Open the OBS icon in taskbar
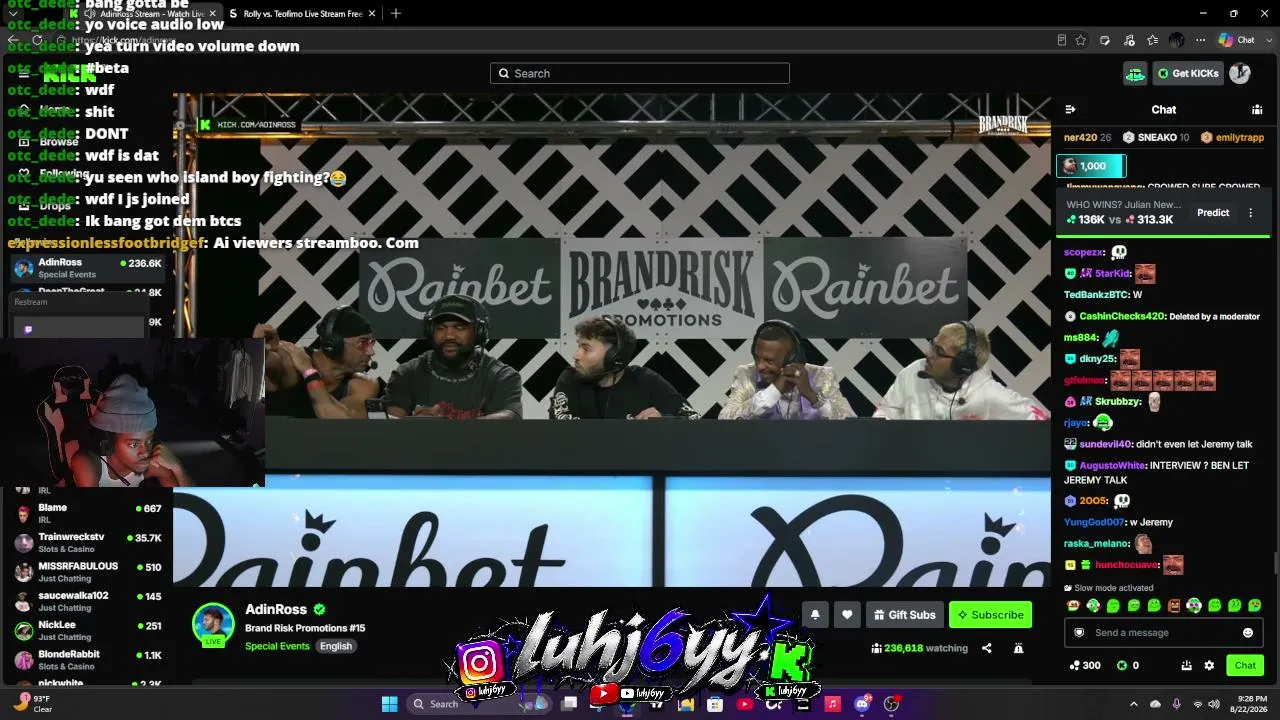This screenshot has width=1280, height=720. pos(891,704)
